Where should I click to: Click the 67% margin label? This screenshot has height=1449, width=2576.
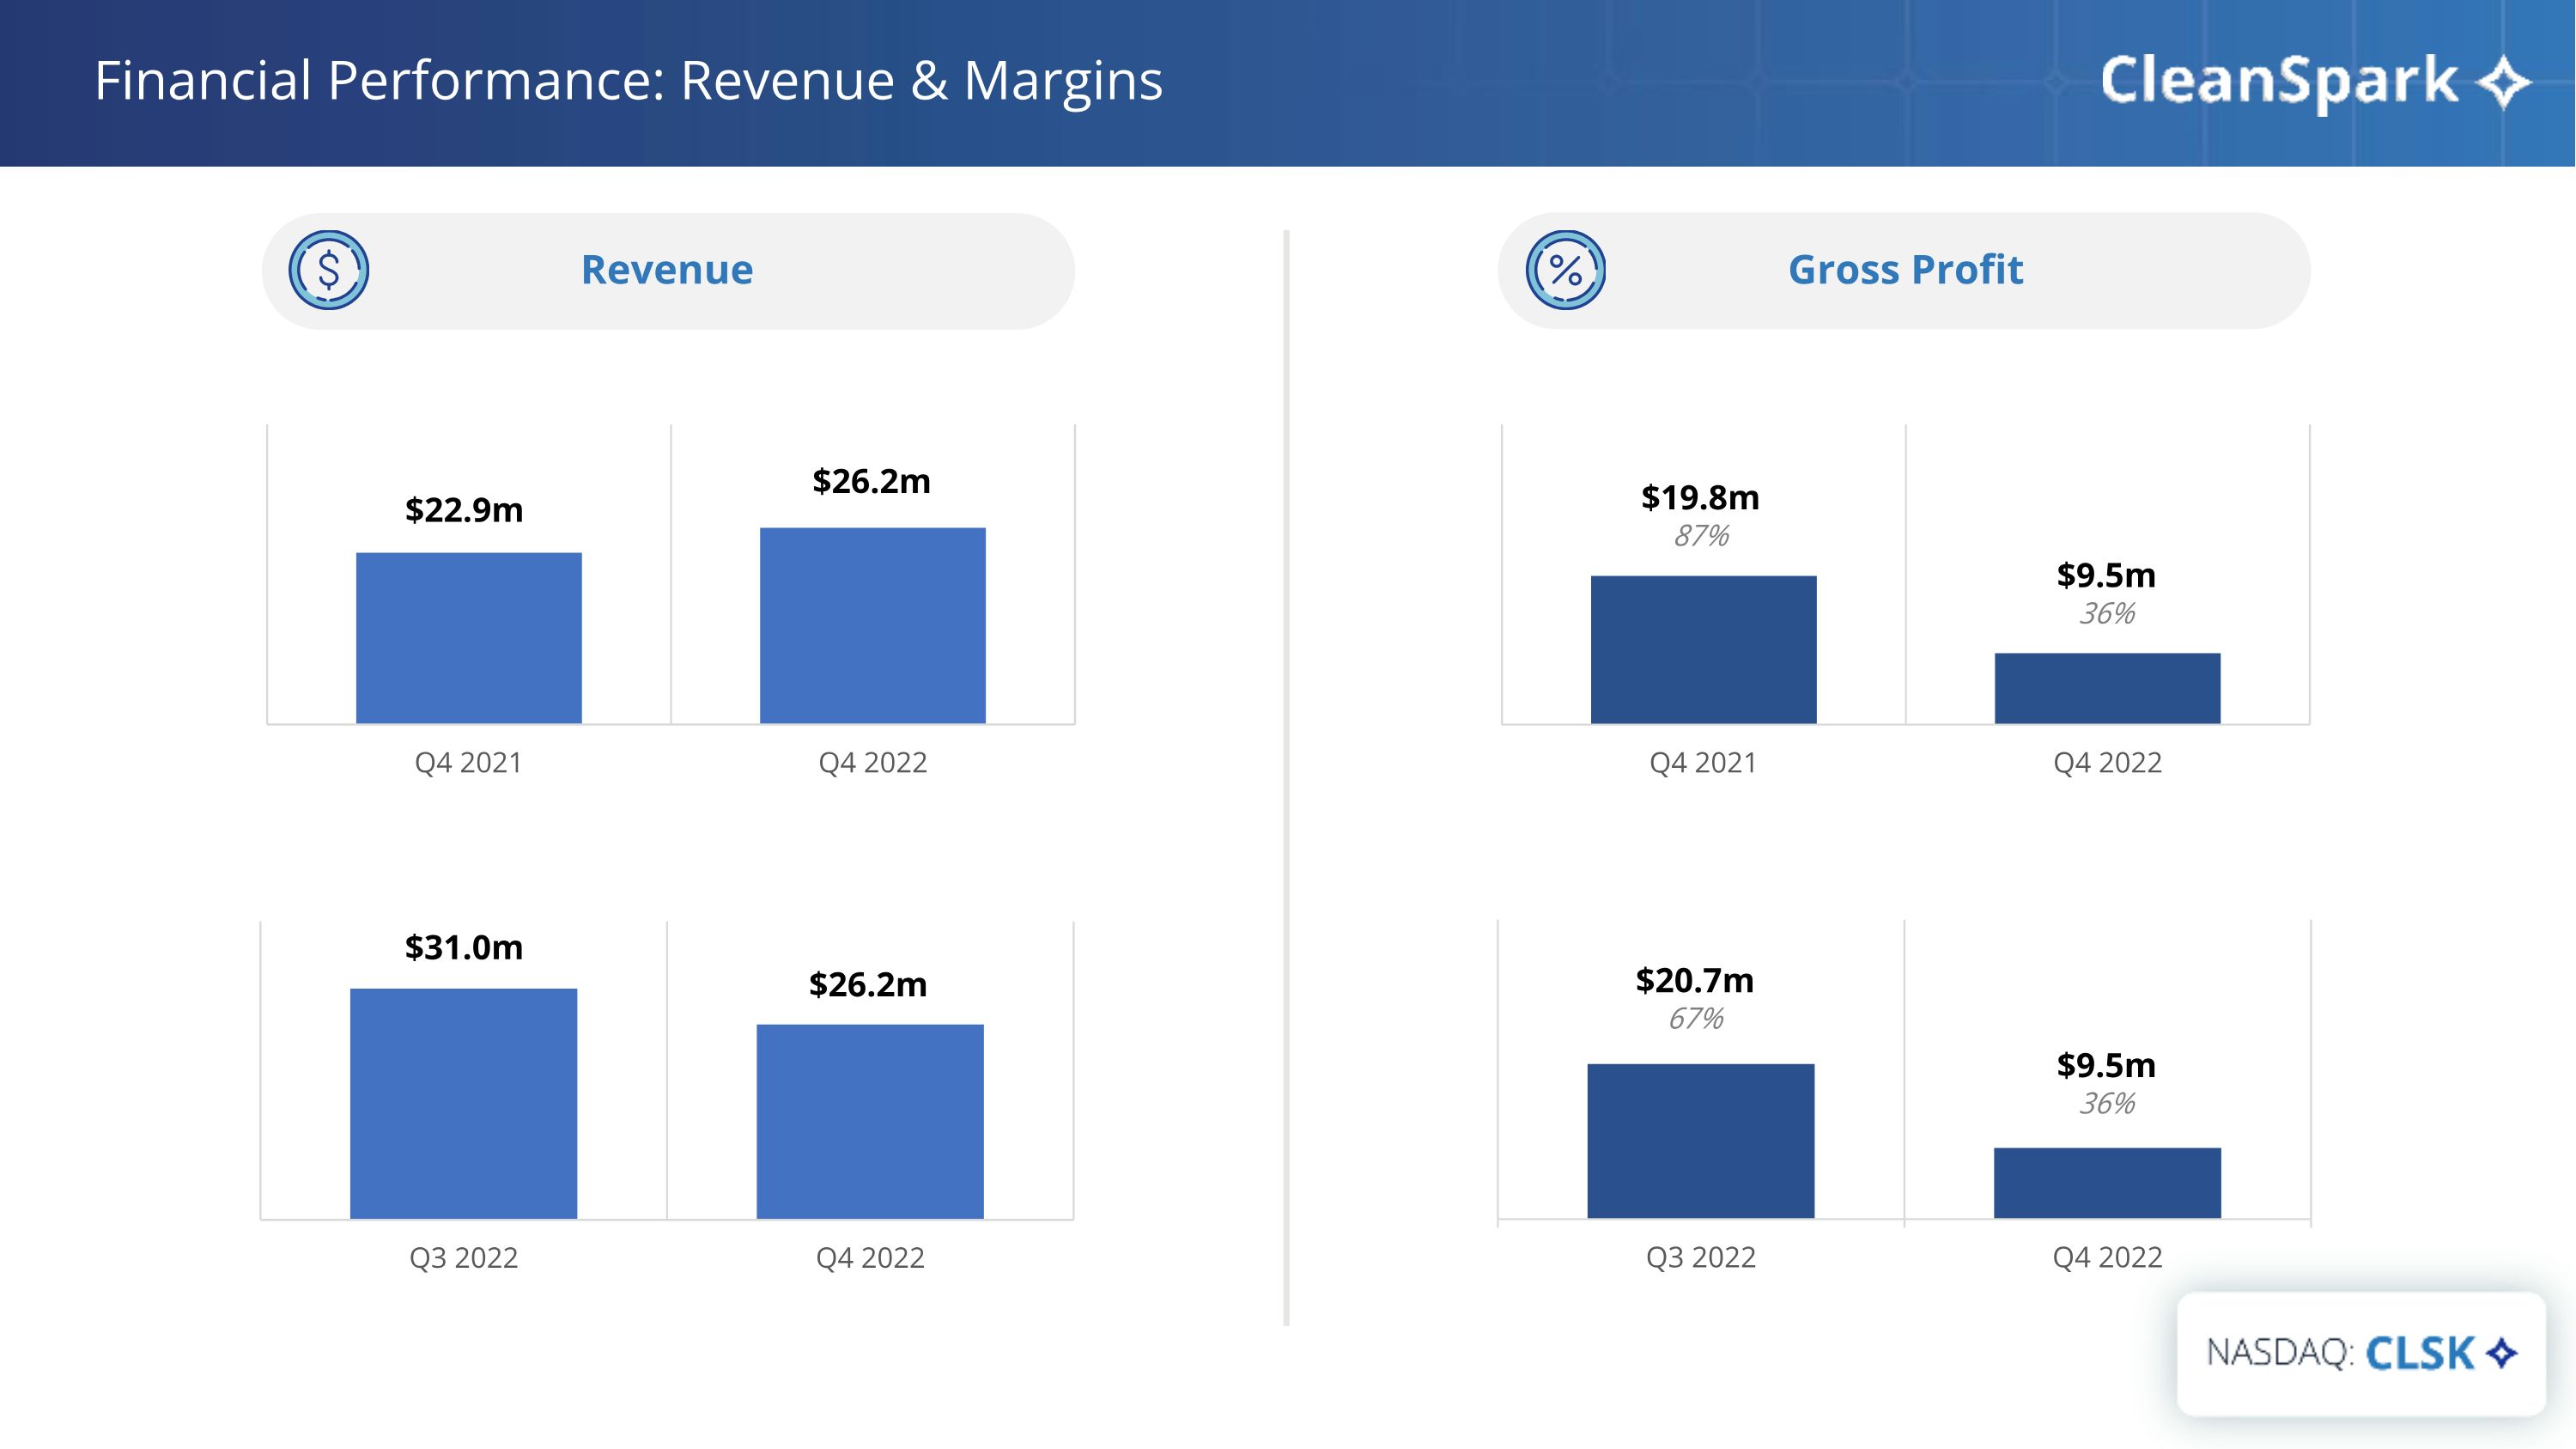tap(1696, 1019)
